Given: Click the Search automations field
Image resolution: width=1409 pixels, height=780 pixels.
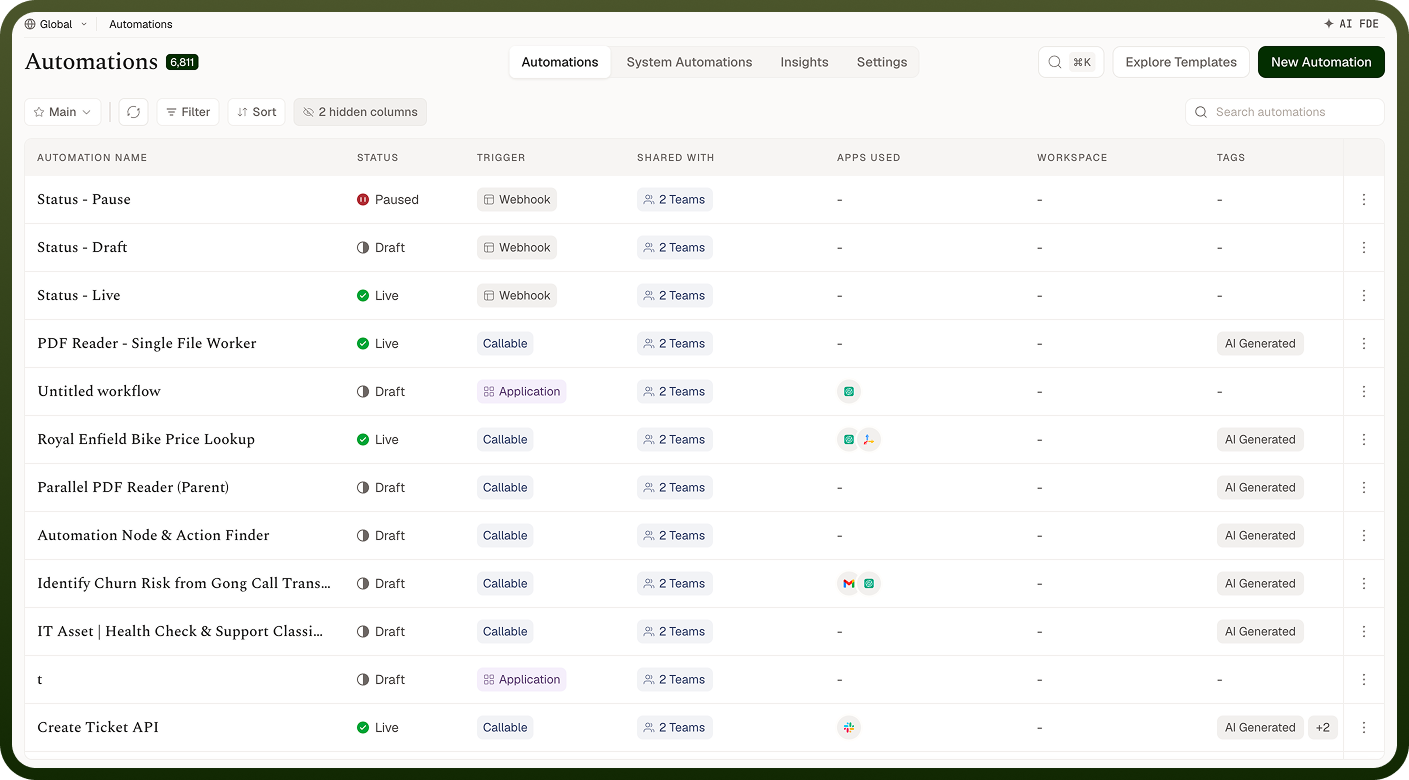Looking at the screenshot, I should [1285, 112].
